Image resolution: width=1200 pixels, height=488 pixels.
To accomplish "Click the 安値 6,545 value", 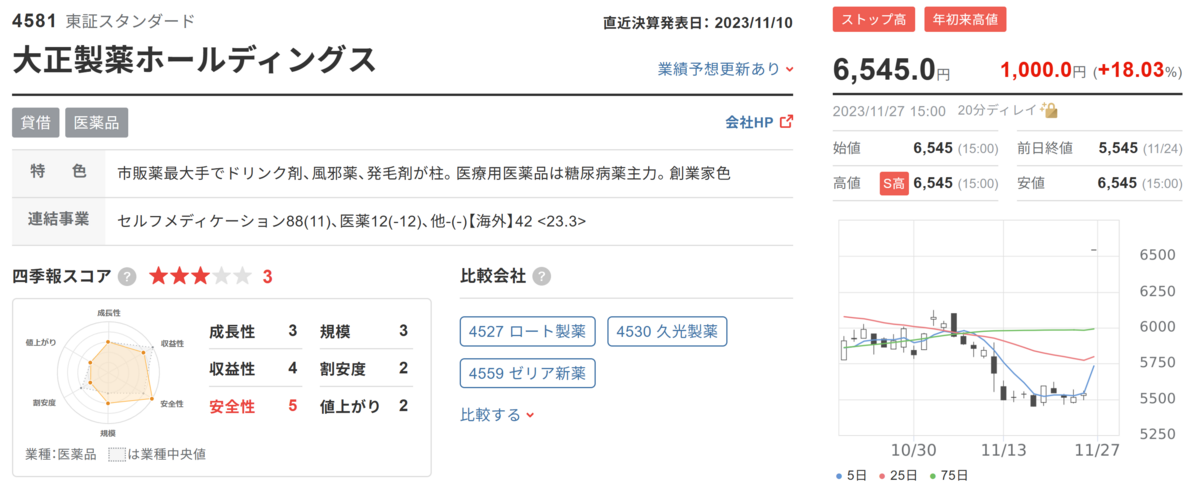I will pos(1118,183).
